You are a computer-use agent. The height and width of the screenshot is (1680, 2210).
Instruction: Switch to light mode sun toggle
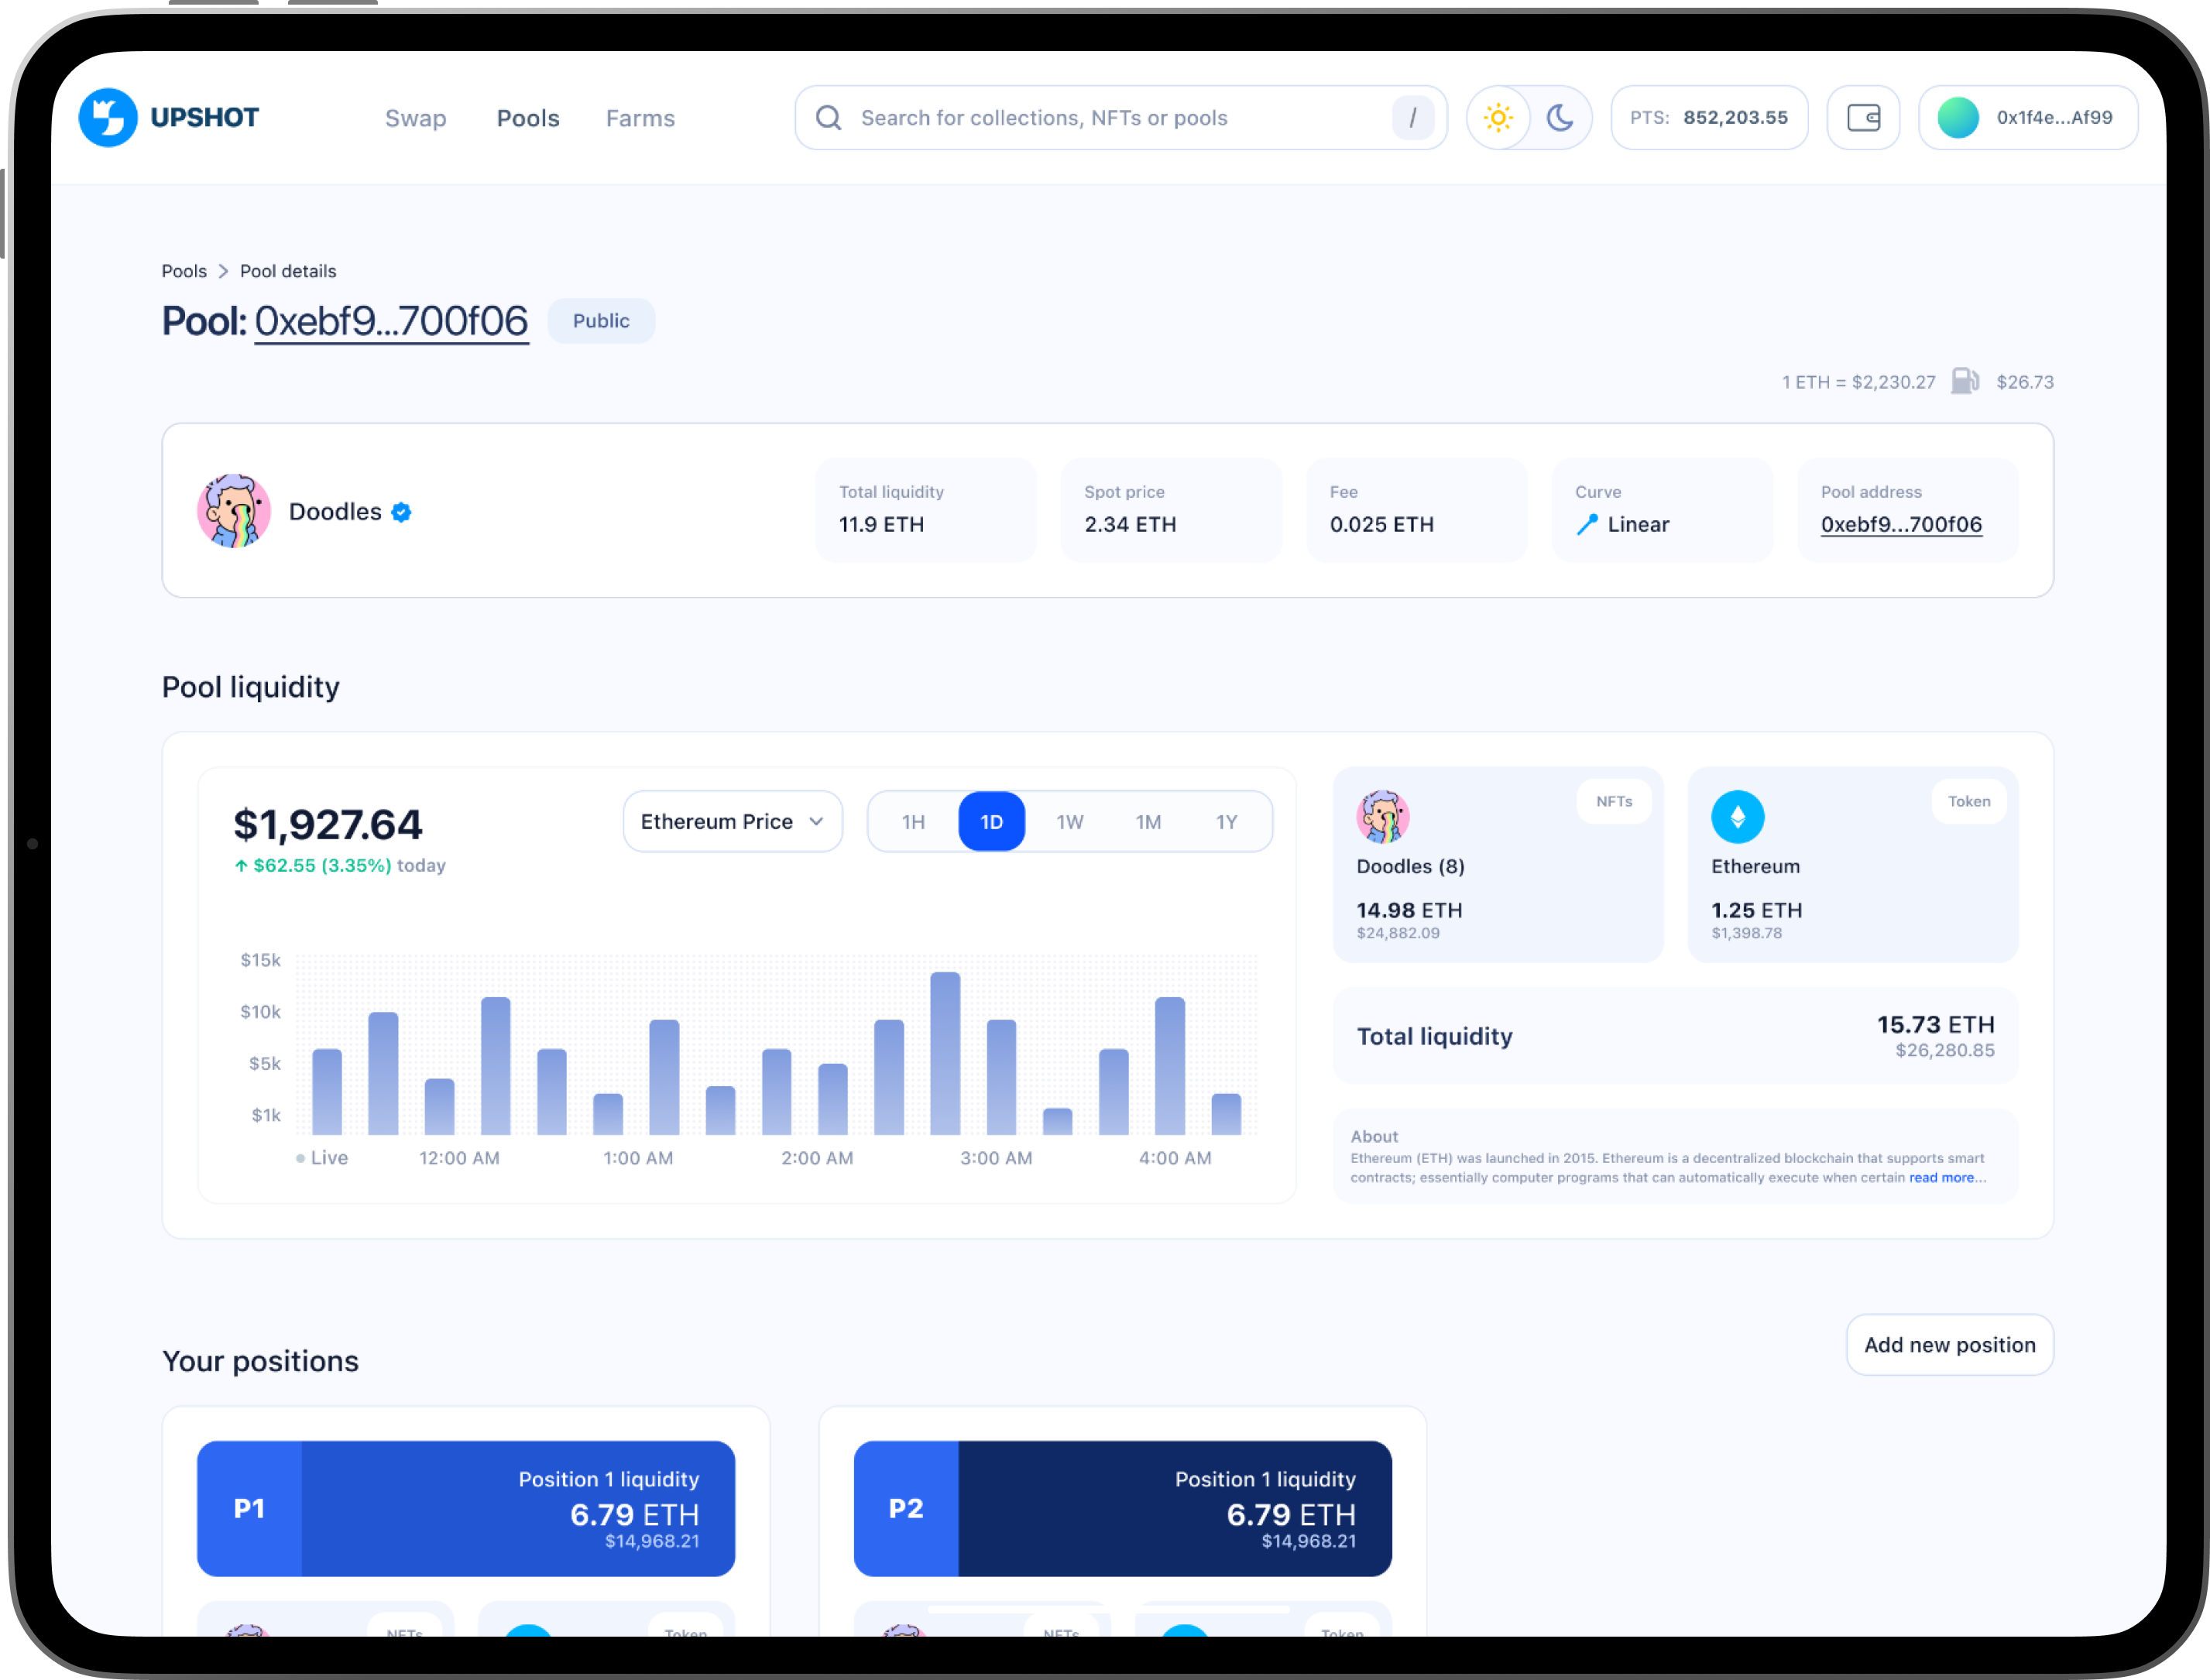tap(1498, 118)
